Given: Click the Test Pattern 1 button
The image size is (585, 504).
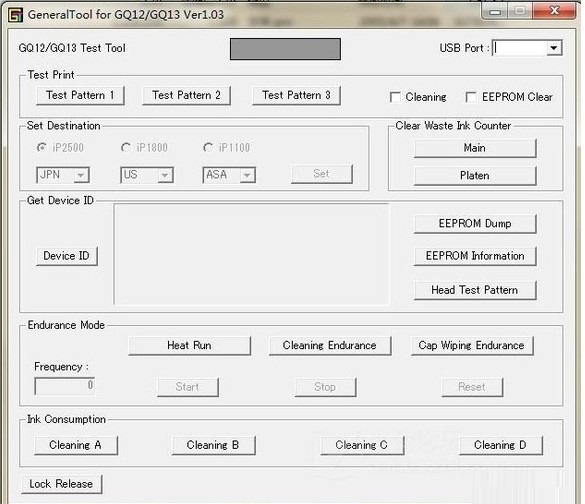Looking at the screenshot, I should [80, 96].
